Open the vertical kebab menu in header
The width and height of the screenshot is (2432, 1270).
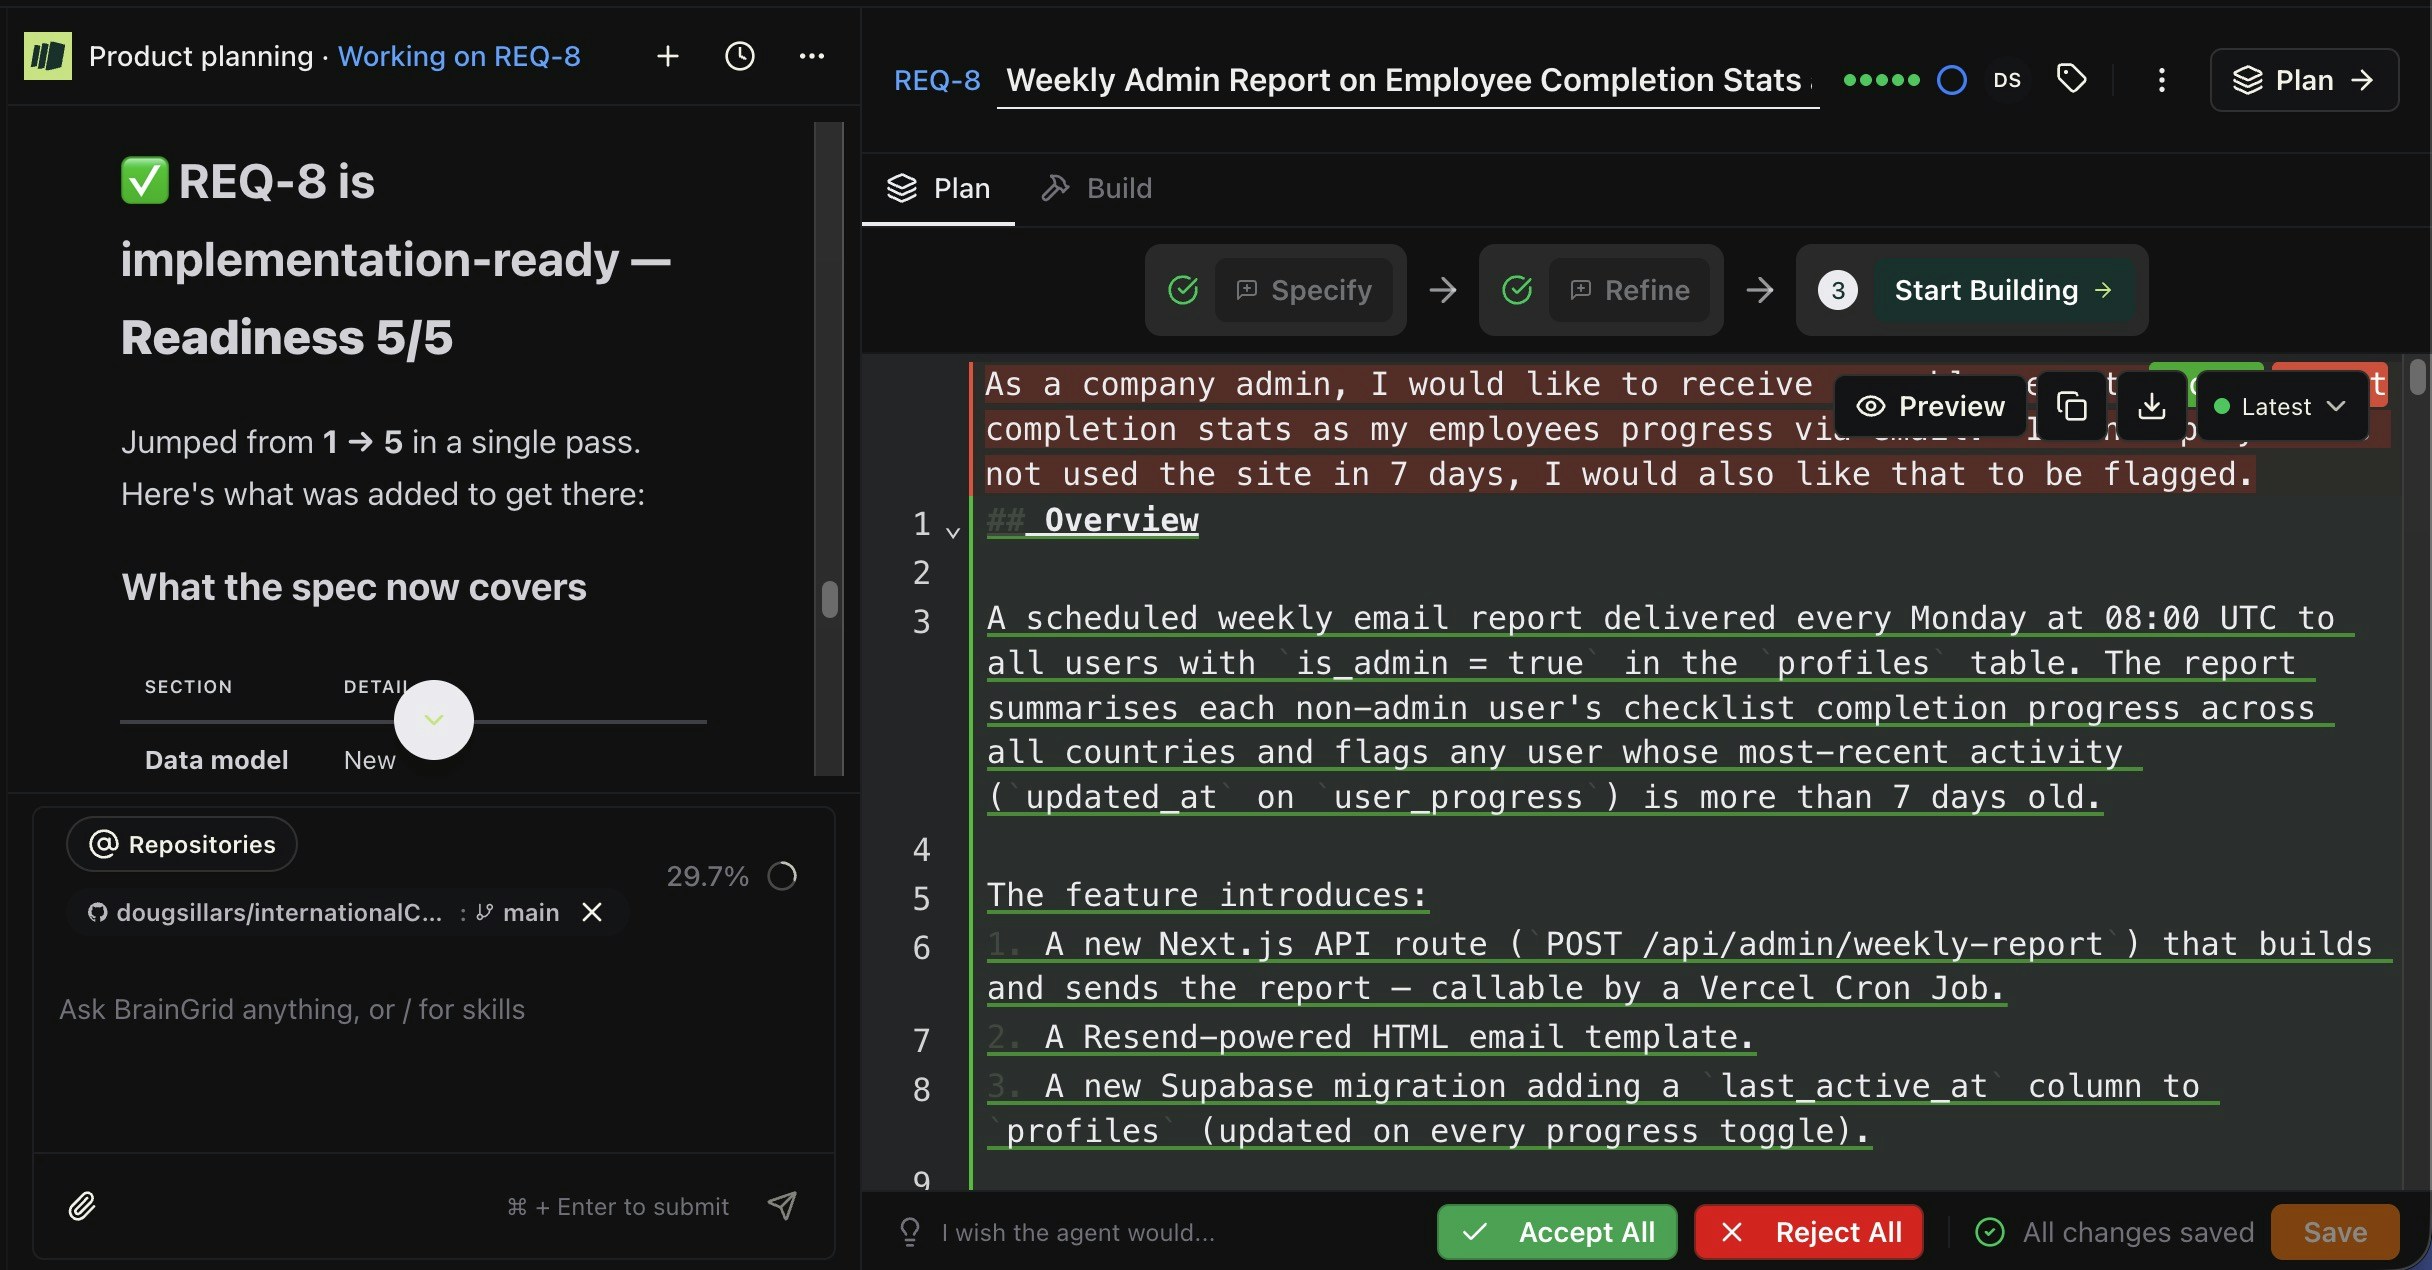click(x=2161, y=80)
